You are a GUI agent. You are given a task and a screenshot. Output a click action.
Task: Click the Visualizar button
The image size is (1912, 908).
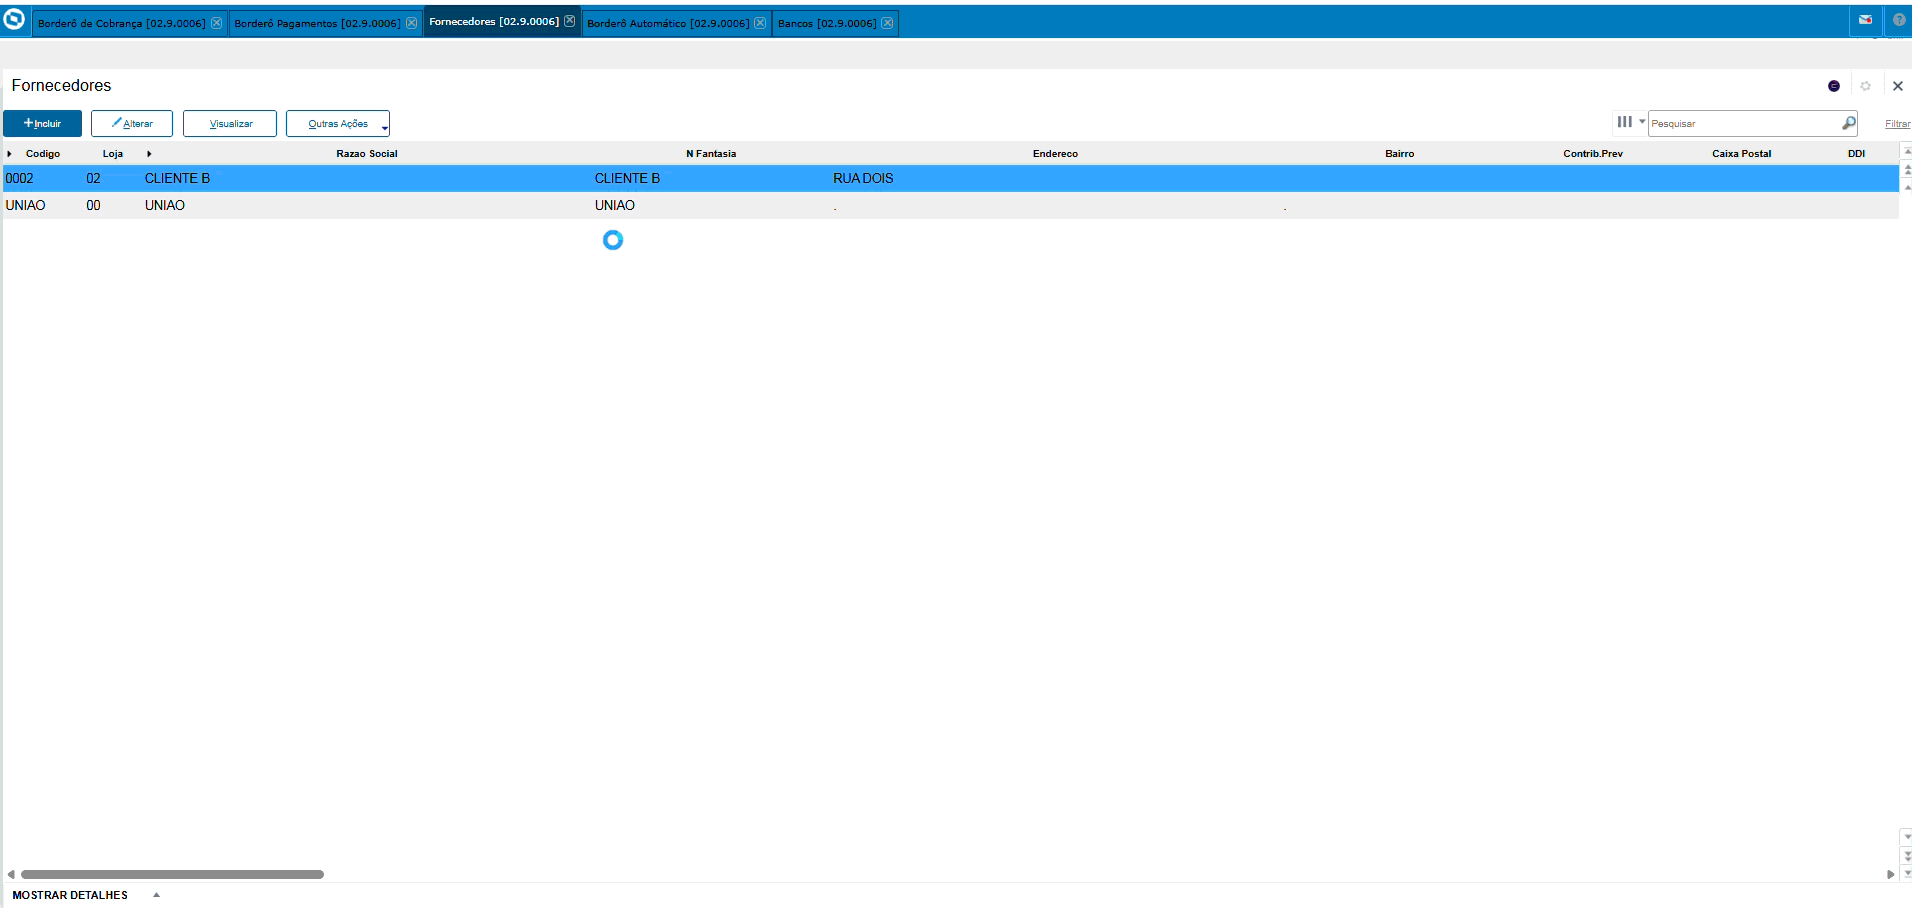[230, 123]
